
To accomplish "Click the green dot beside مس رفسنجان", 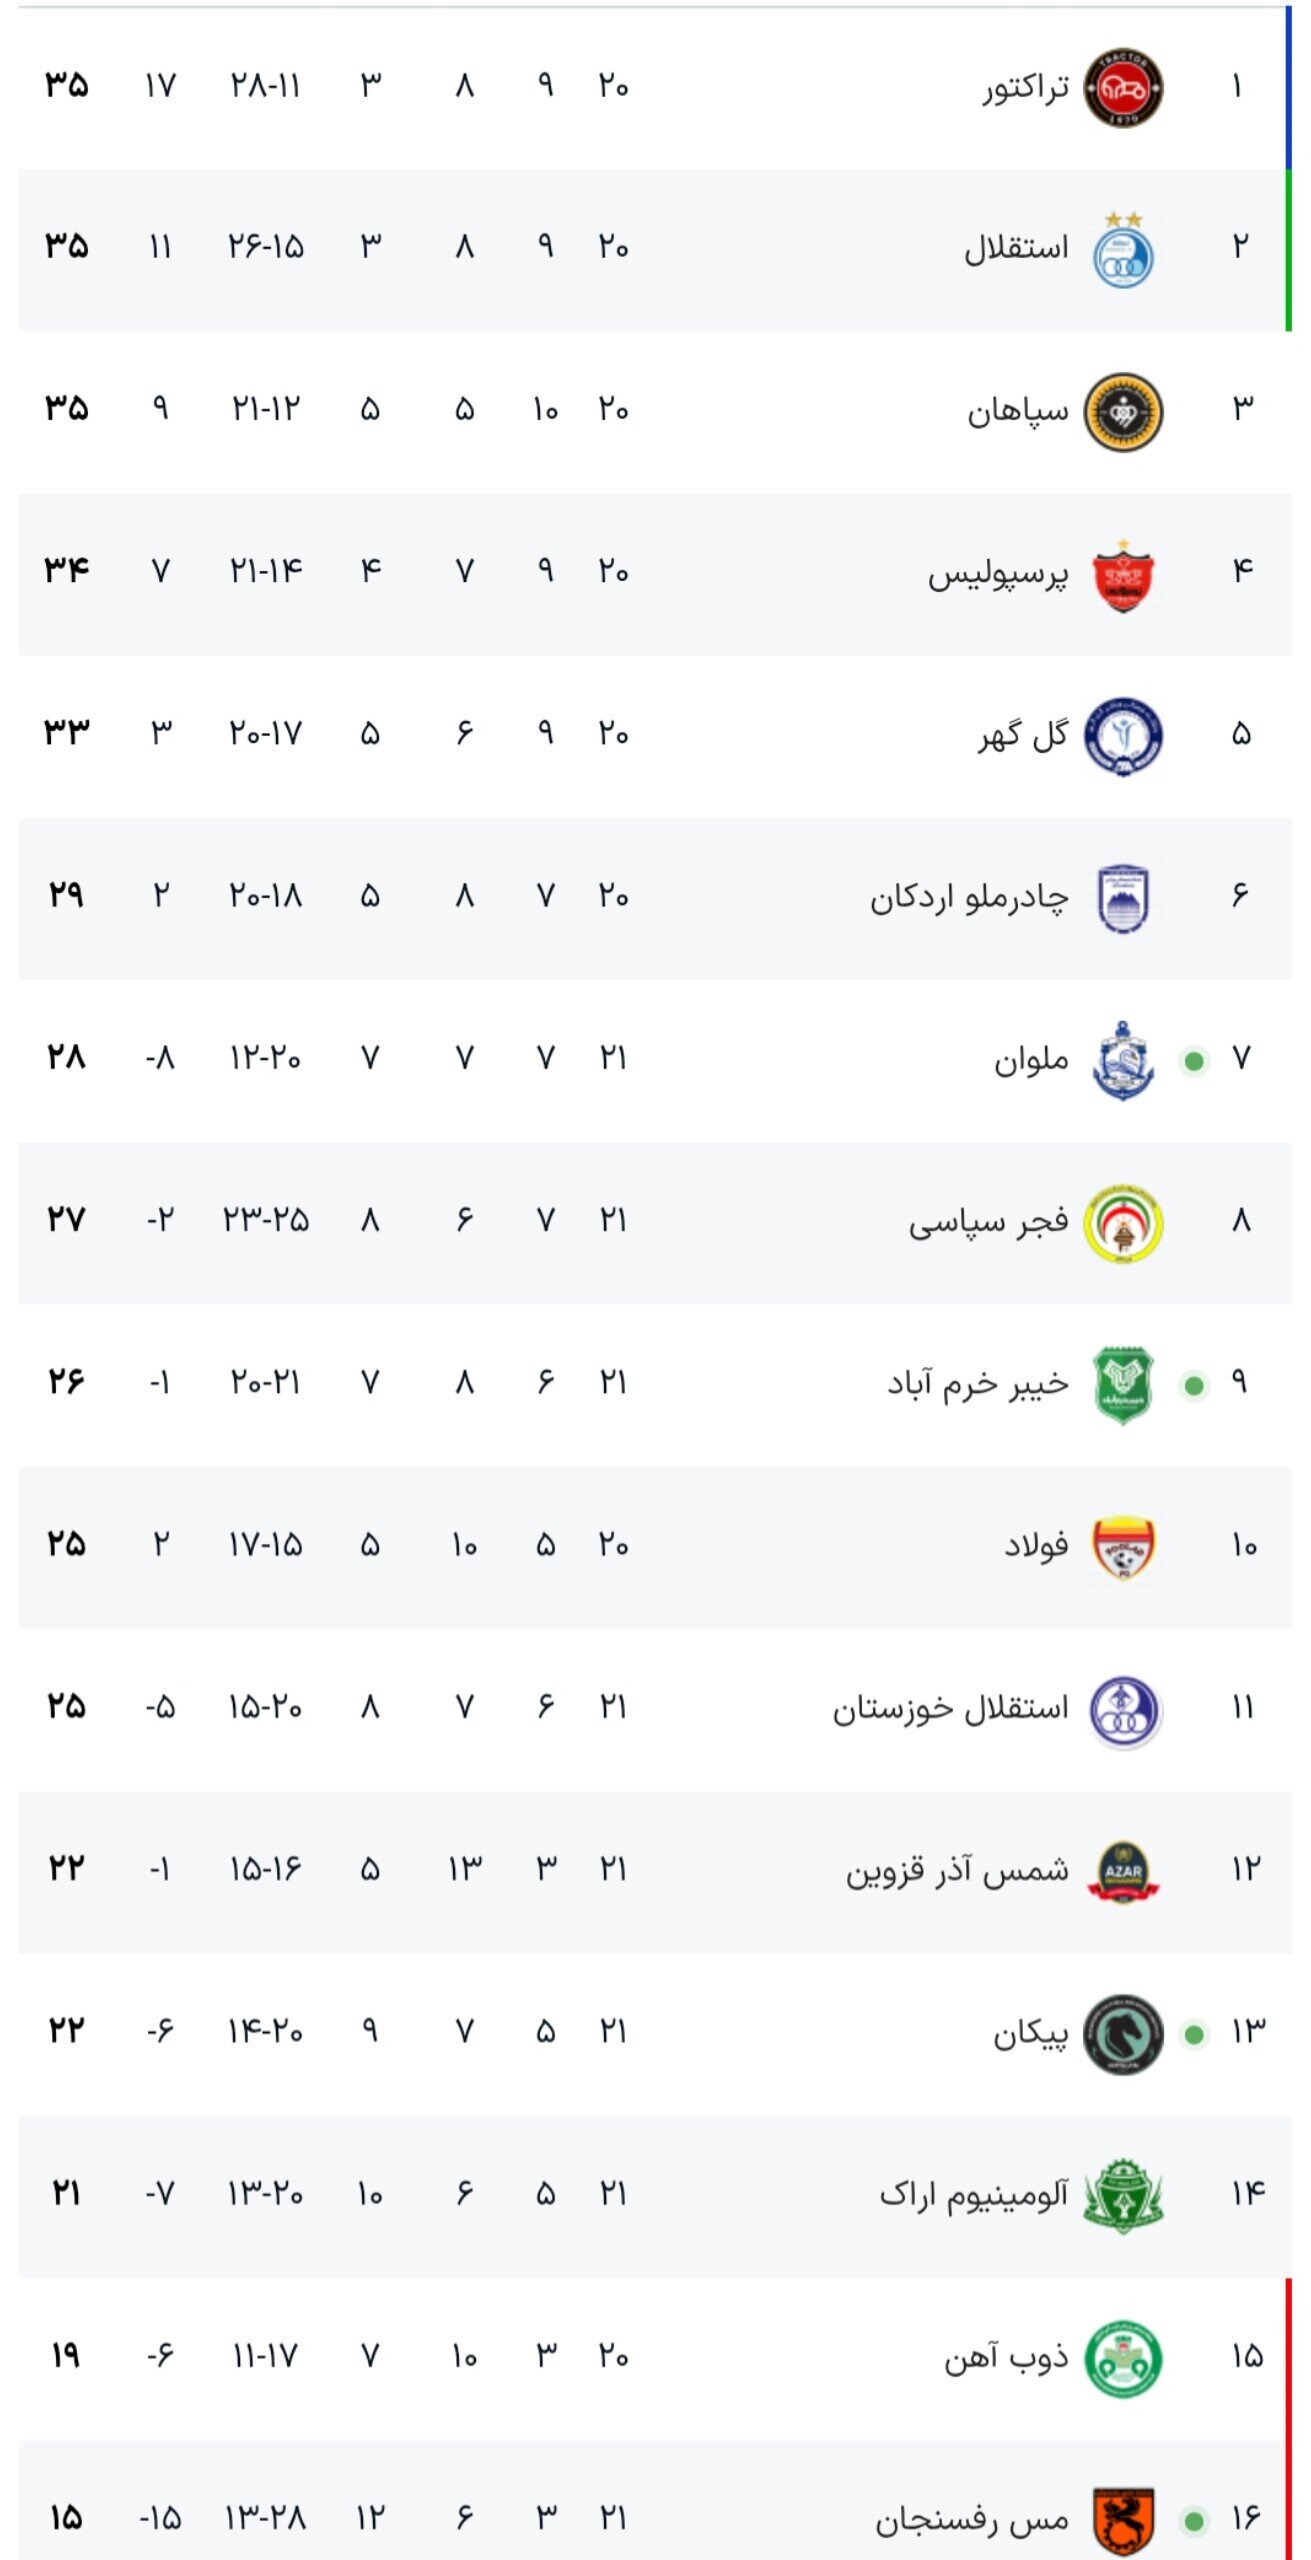I will coord(1193,2521).
